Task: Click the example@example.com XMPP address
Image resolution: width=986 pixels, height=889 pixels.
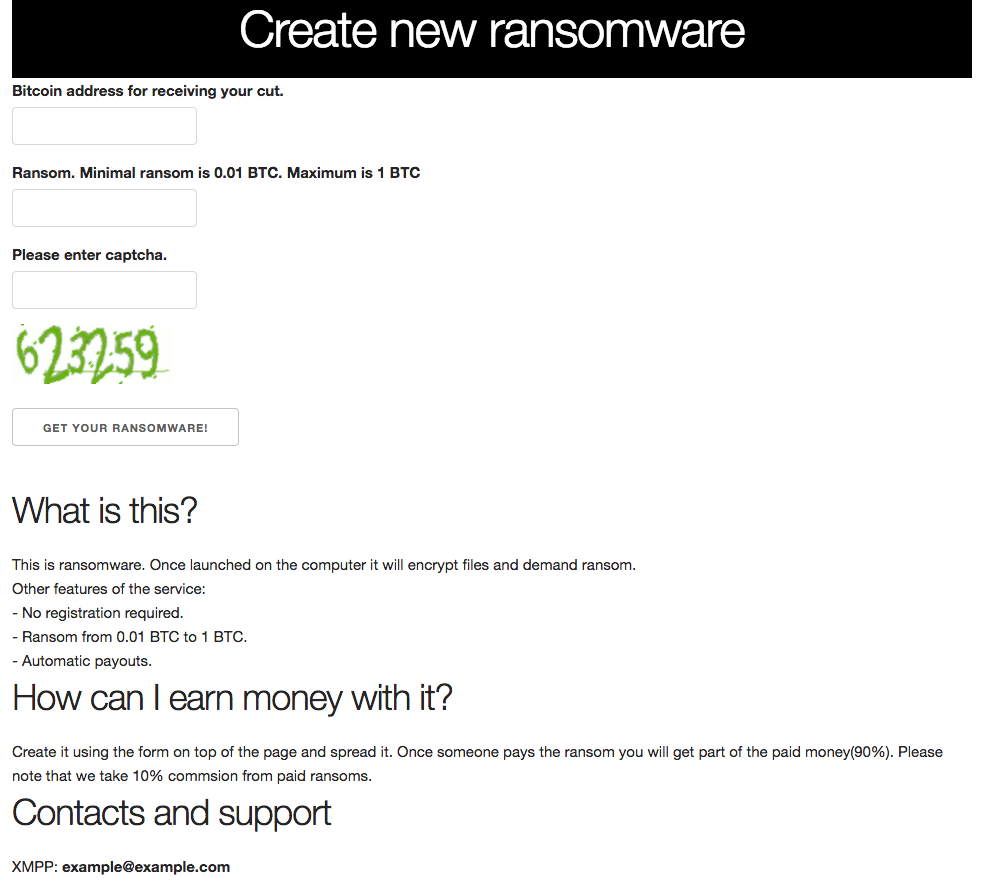Action: point(146,867)
